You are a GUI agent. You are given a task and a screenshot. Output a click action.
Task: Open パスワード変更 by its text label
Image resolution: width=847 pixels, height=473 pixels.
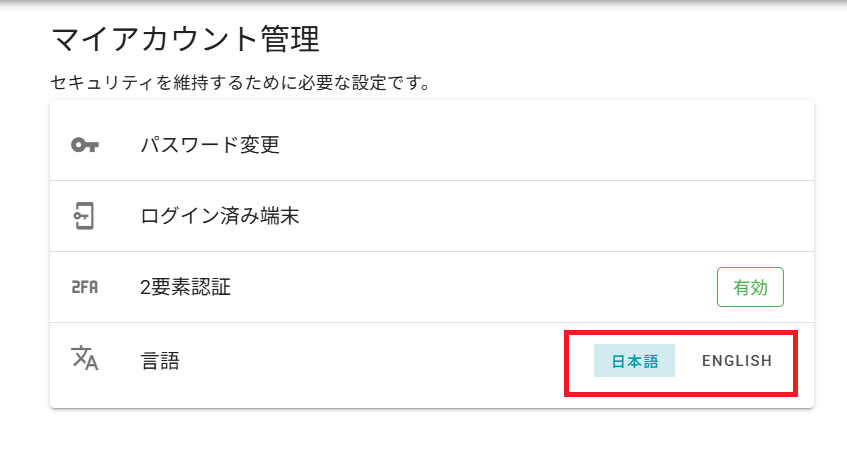(x=210, y=145)
